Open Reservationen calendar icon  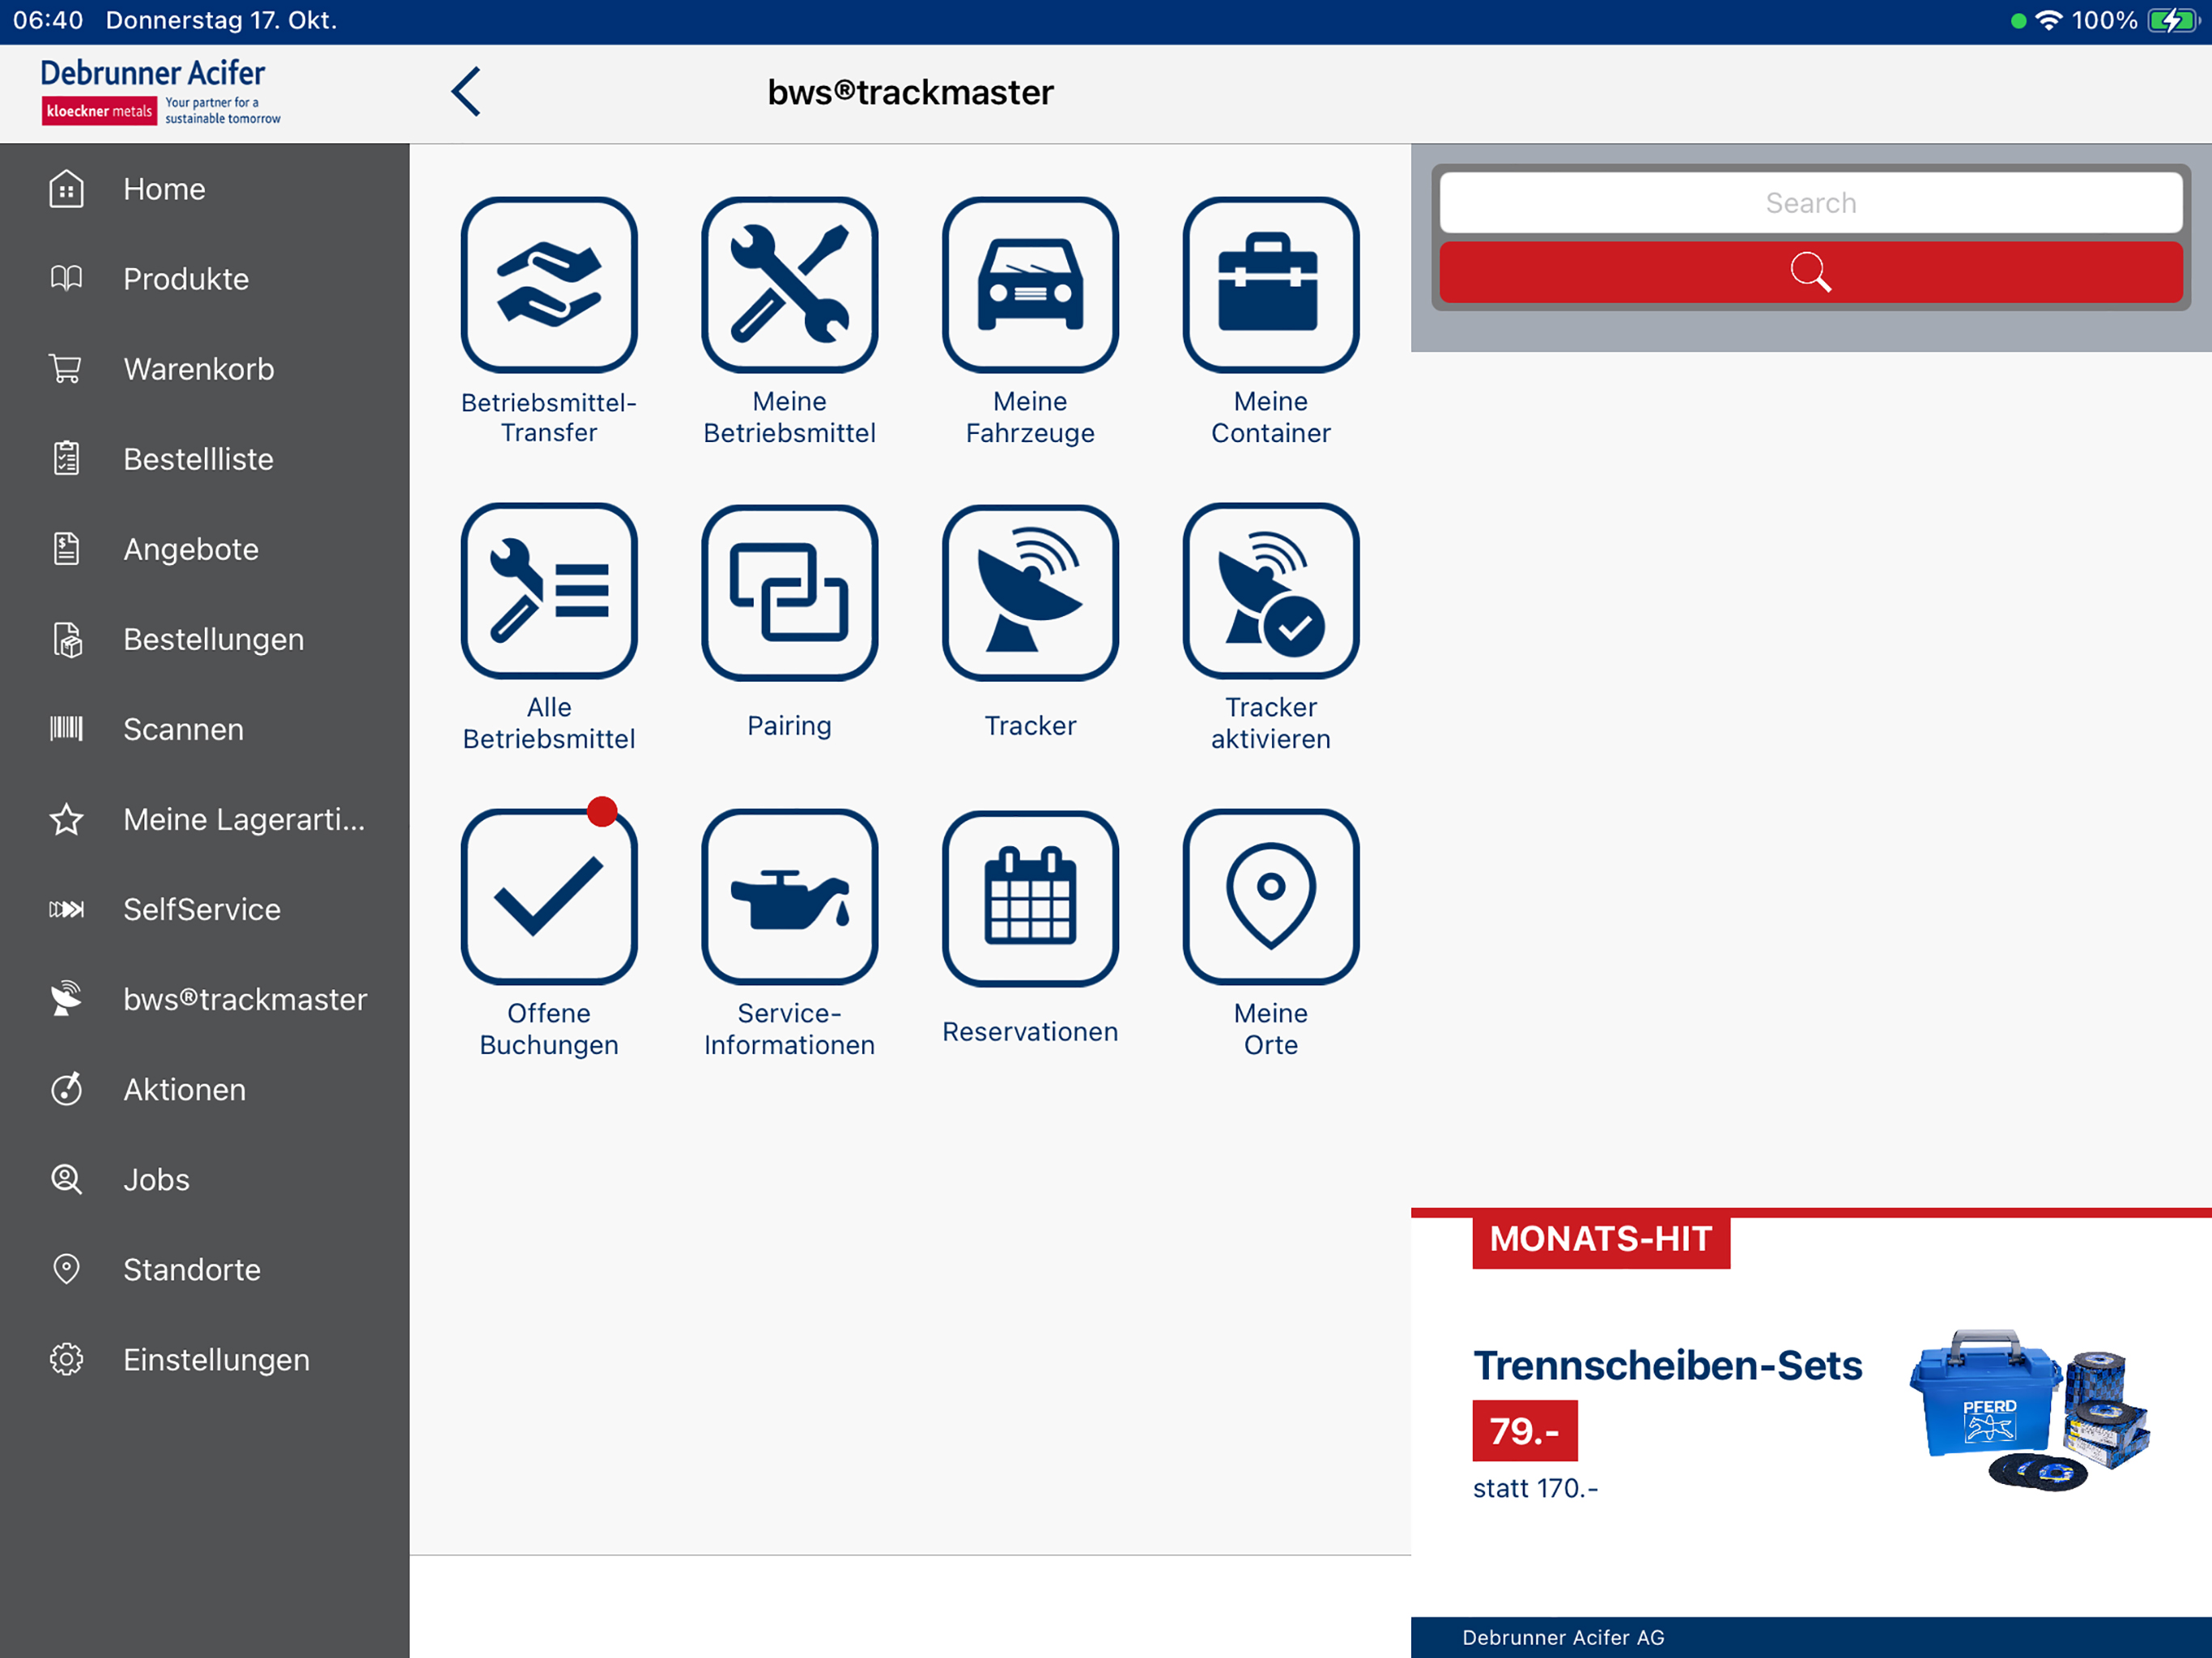click(1029, 897)
